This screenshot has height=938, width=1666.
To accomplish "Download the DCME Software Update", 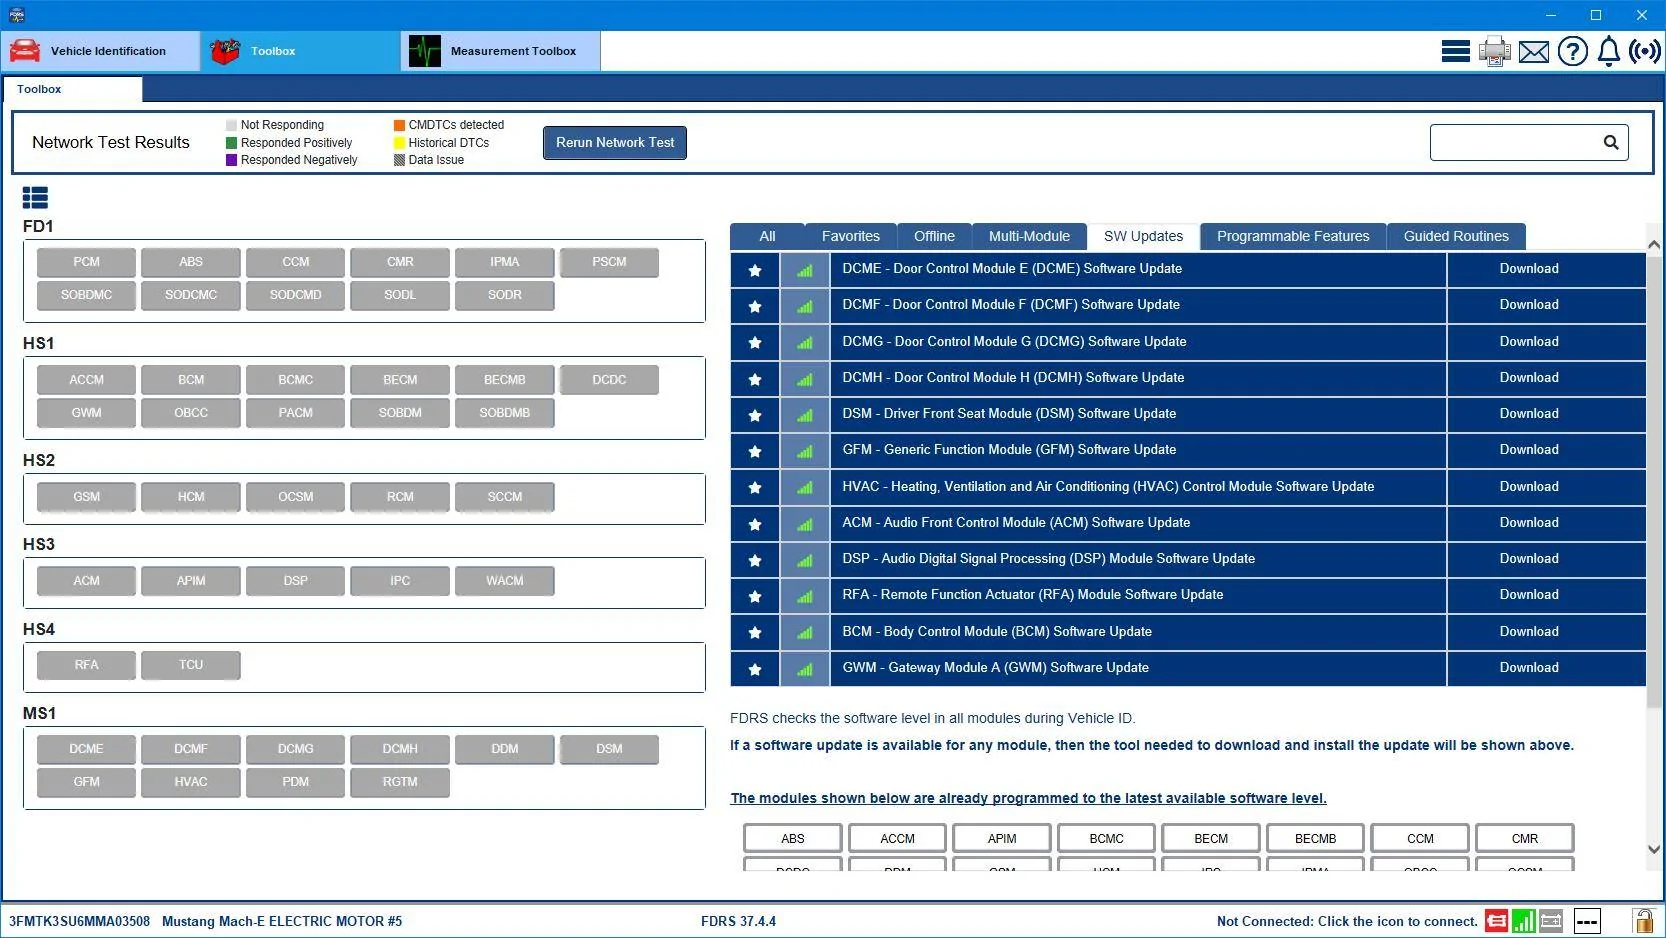I will pos(1546,269).
